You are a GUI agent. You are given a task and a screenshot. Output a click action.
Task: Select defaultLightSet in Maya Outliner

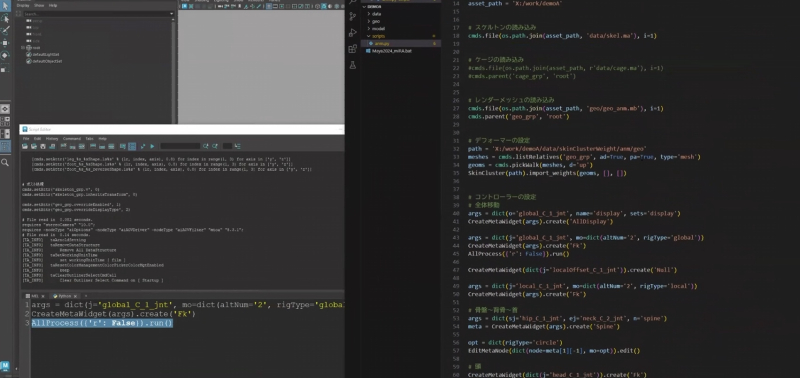tap(45, 54)
